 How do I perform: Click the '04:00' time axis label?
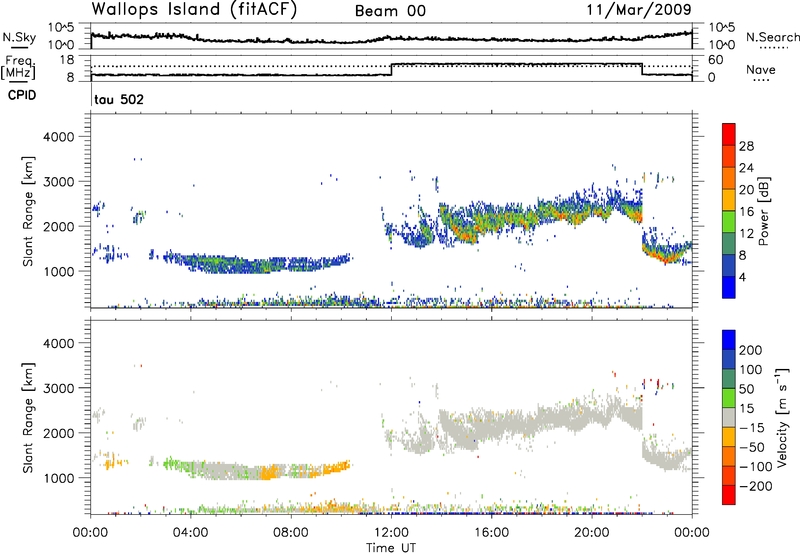point(191,533)
